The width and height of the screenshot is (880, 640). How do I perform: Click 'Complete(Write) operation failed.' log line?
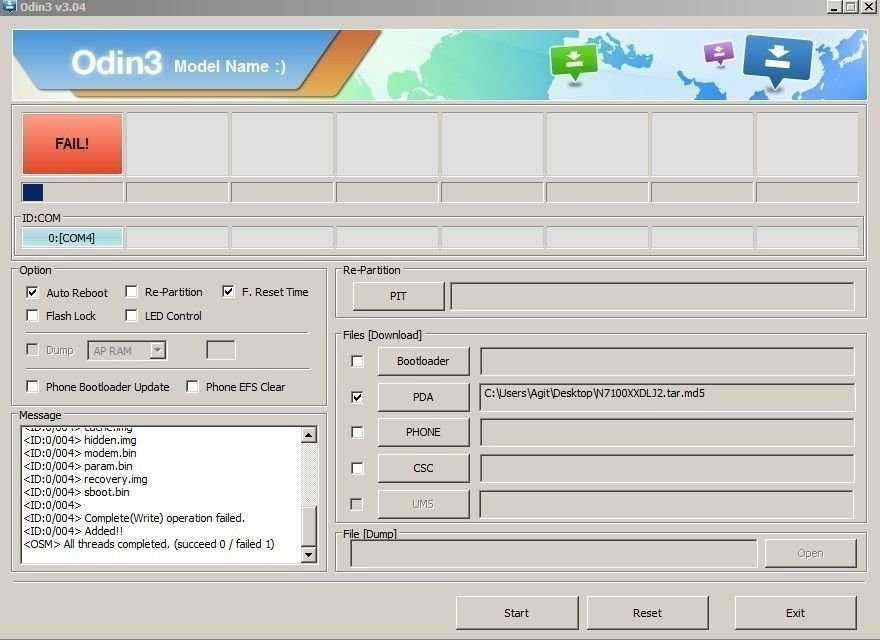click(134, 518)
